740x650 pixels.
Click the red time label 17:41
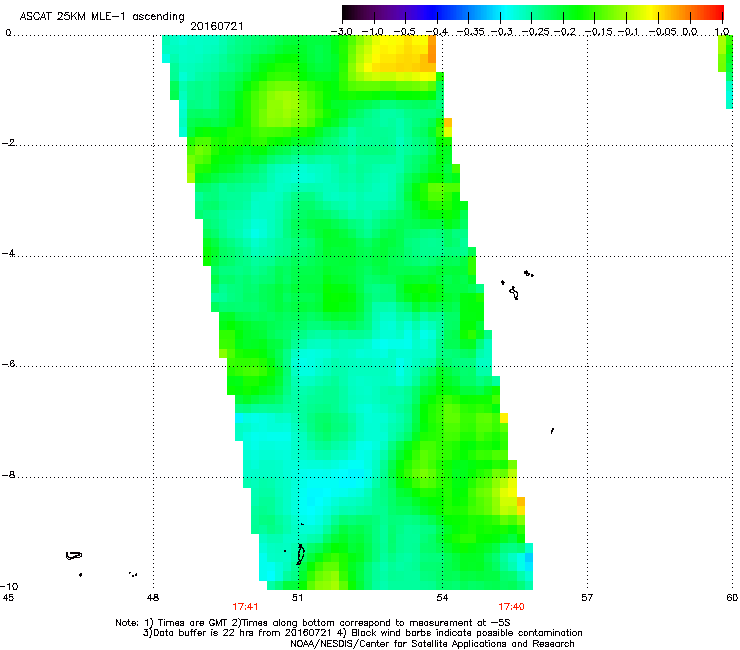coord(245,607)
